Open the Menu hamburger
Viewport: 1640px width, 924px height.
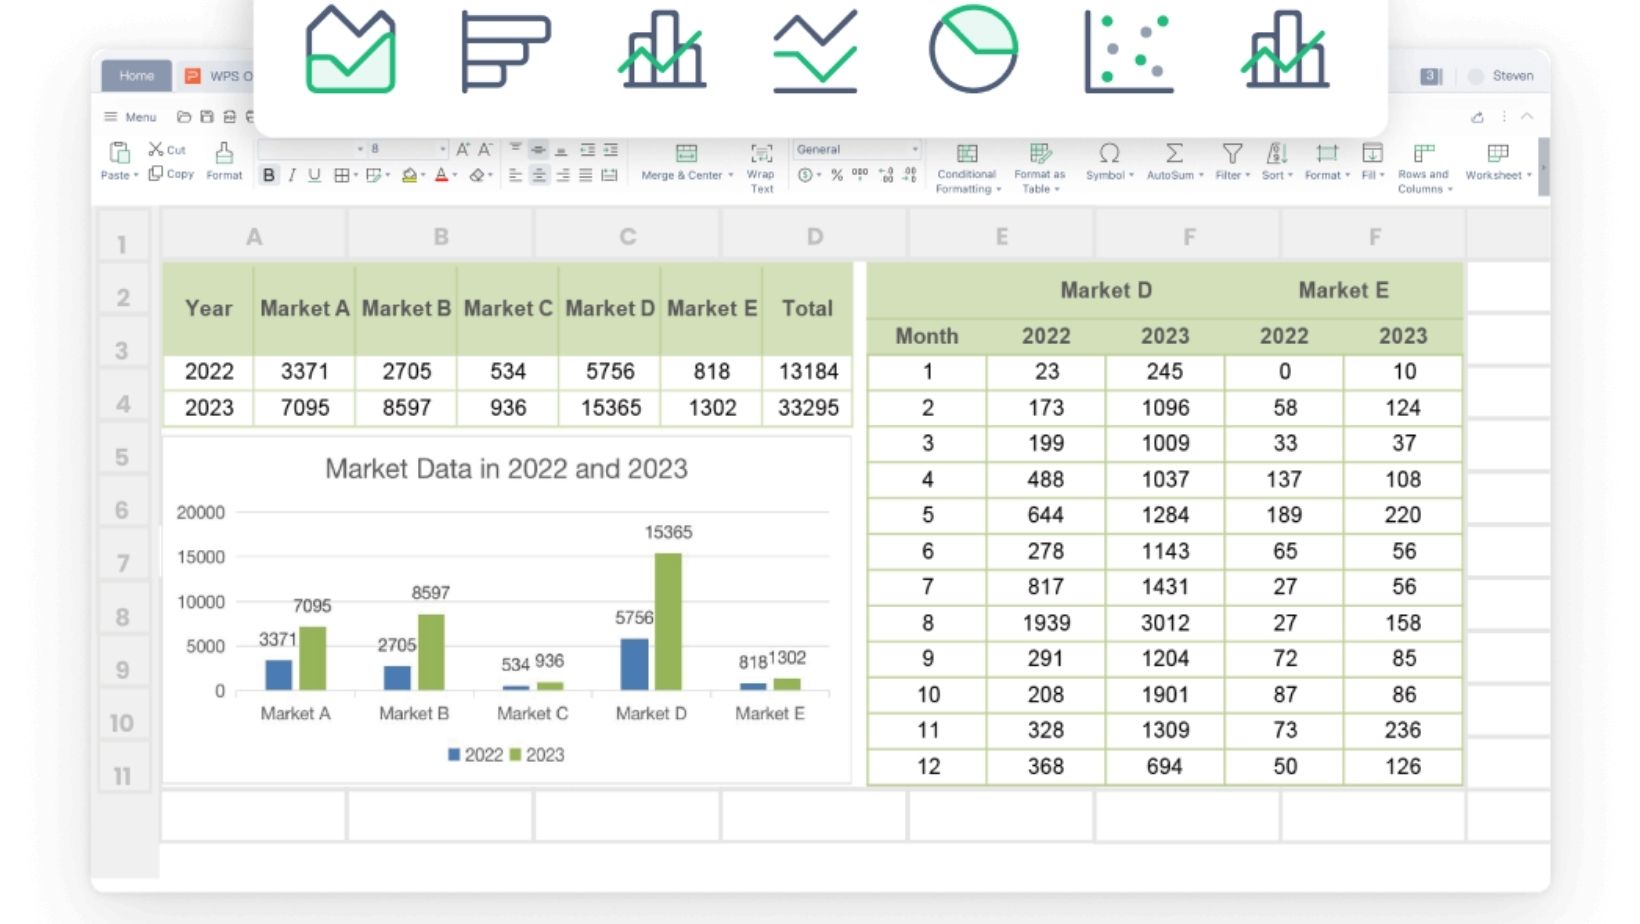pos(111,117)
